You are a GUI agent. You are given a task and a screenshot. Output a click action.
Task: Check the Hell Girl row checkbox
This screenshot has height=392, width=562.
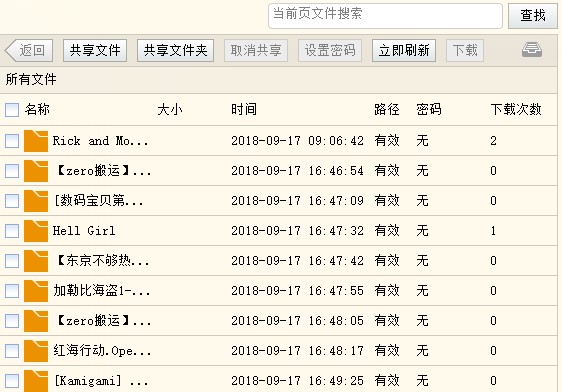click(x=12, y=231)
